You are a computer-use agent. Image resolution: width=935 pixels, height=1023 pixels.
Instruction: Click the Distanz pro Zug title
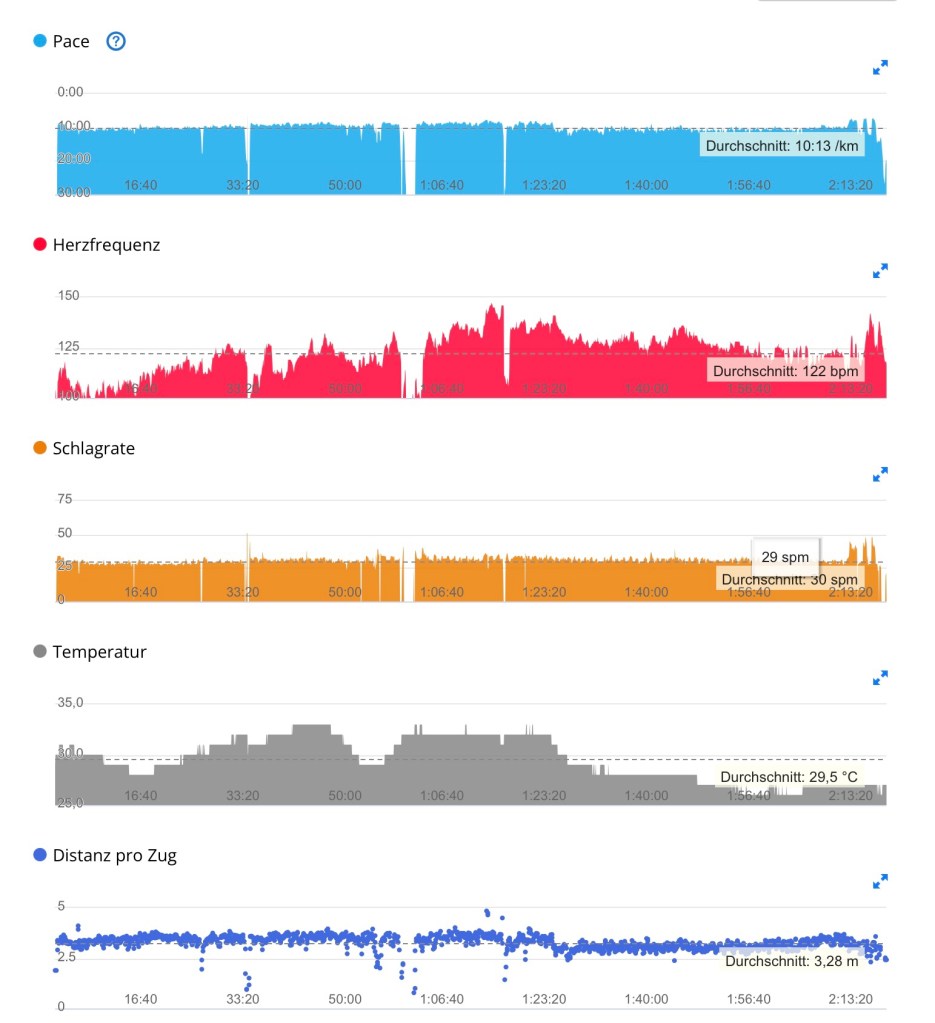pyautogui.click(x=114, y=855)
